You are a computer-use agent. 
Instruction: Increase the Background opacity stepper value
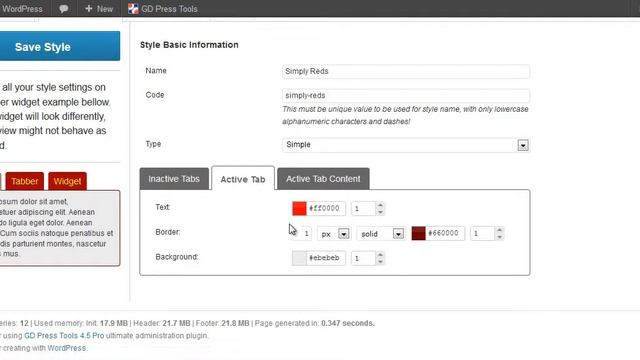(380, 255)
